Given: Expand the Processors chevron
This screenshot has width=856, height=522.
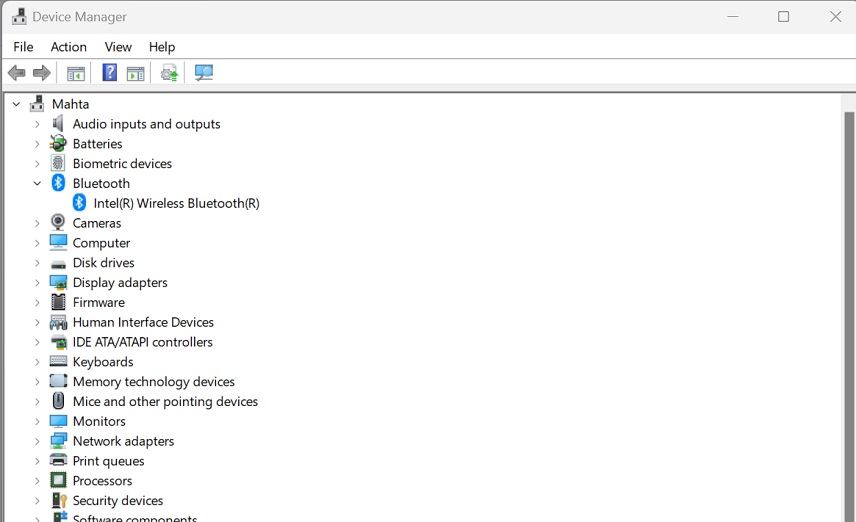Looking at the screenshot, I should coord(37,481).
